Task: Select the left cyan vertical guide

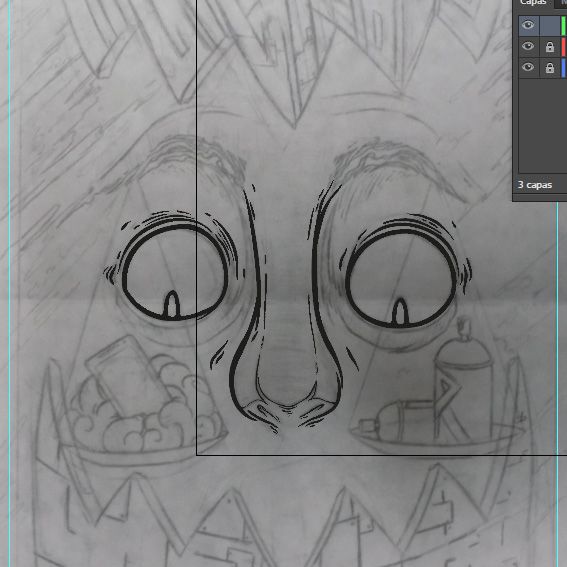Action: coord(9,284)
